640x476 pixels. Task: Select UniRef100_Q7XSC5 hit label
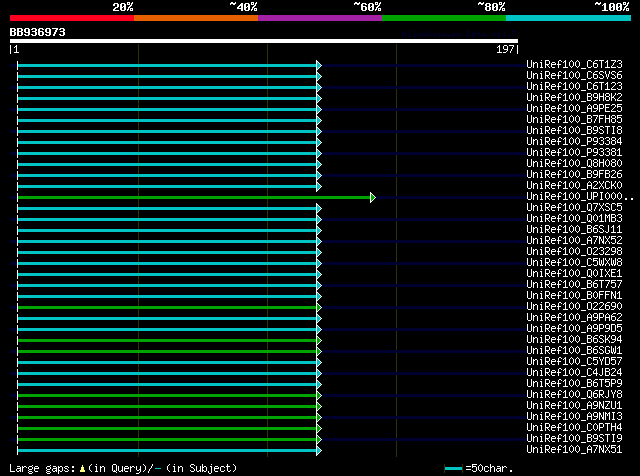click(x=574, y=208)
